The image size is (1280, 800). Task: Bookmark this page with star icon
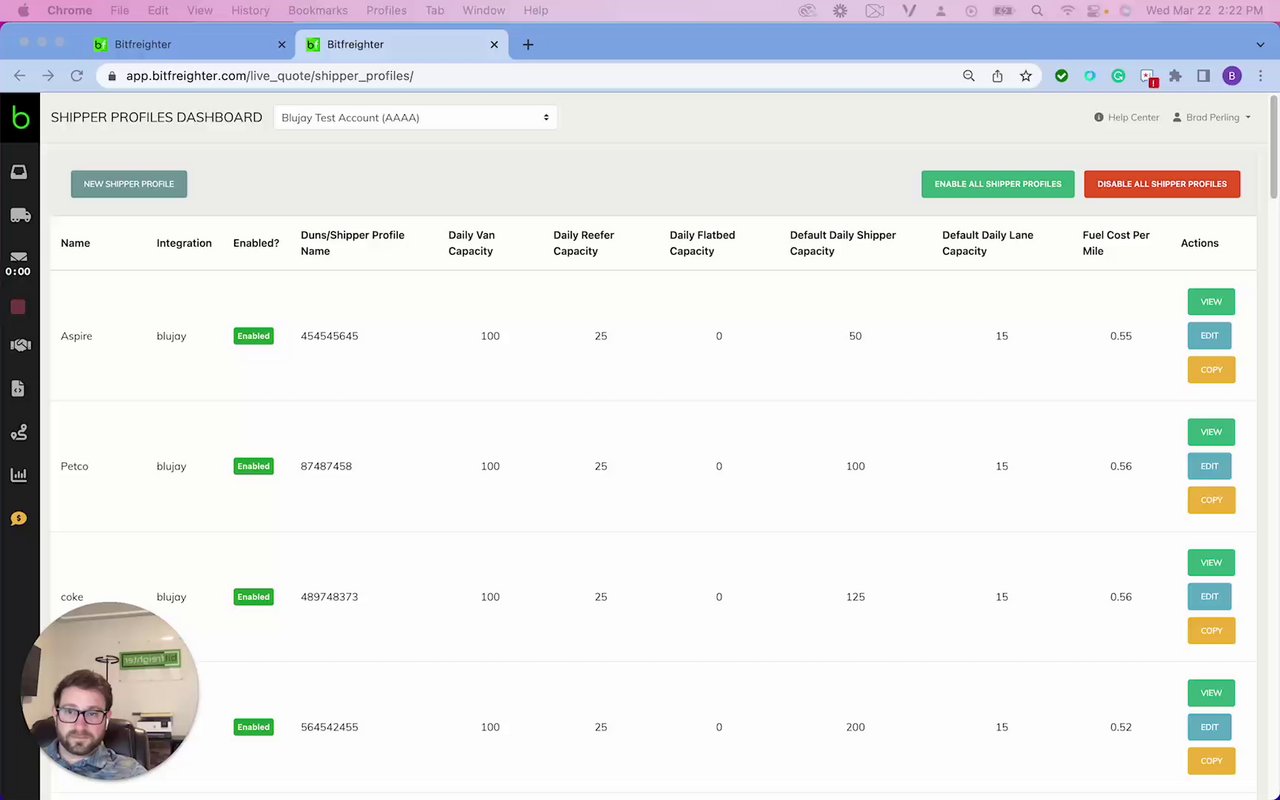click(1026, 76)
